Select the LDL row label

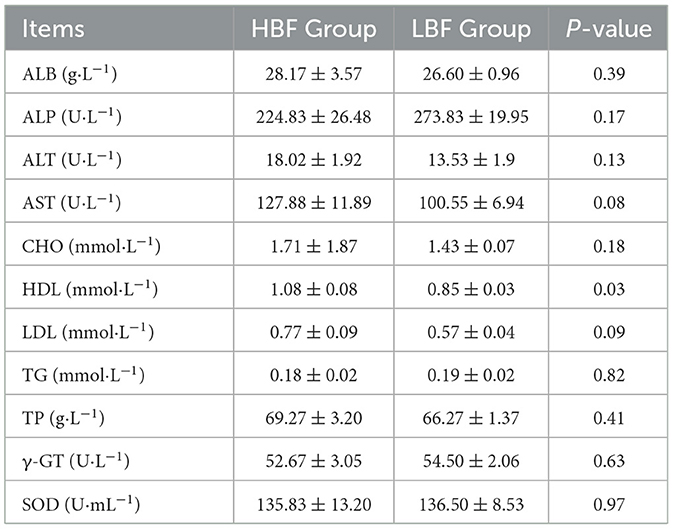tap(86, 331)
